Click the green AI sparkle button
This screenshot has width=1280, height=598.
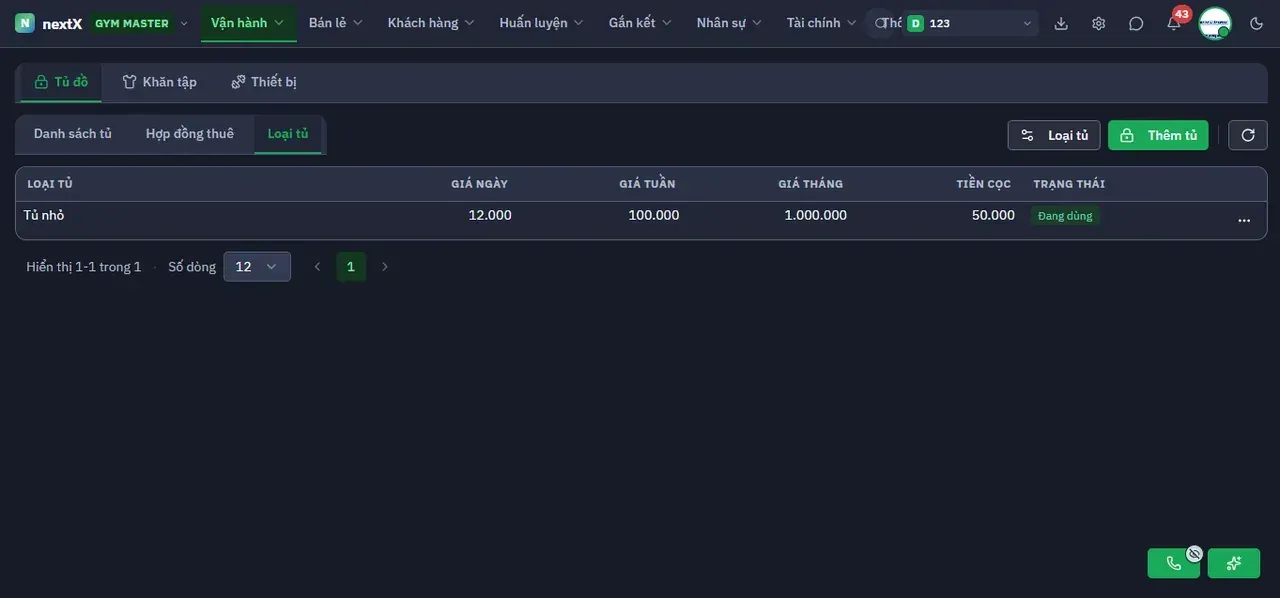click(x=1234, y=563)
